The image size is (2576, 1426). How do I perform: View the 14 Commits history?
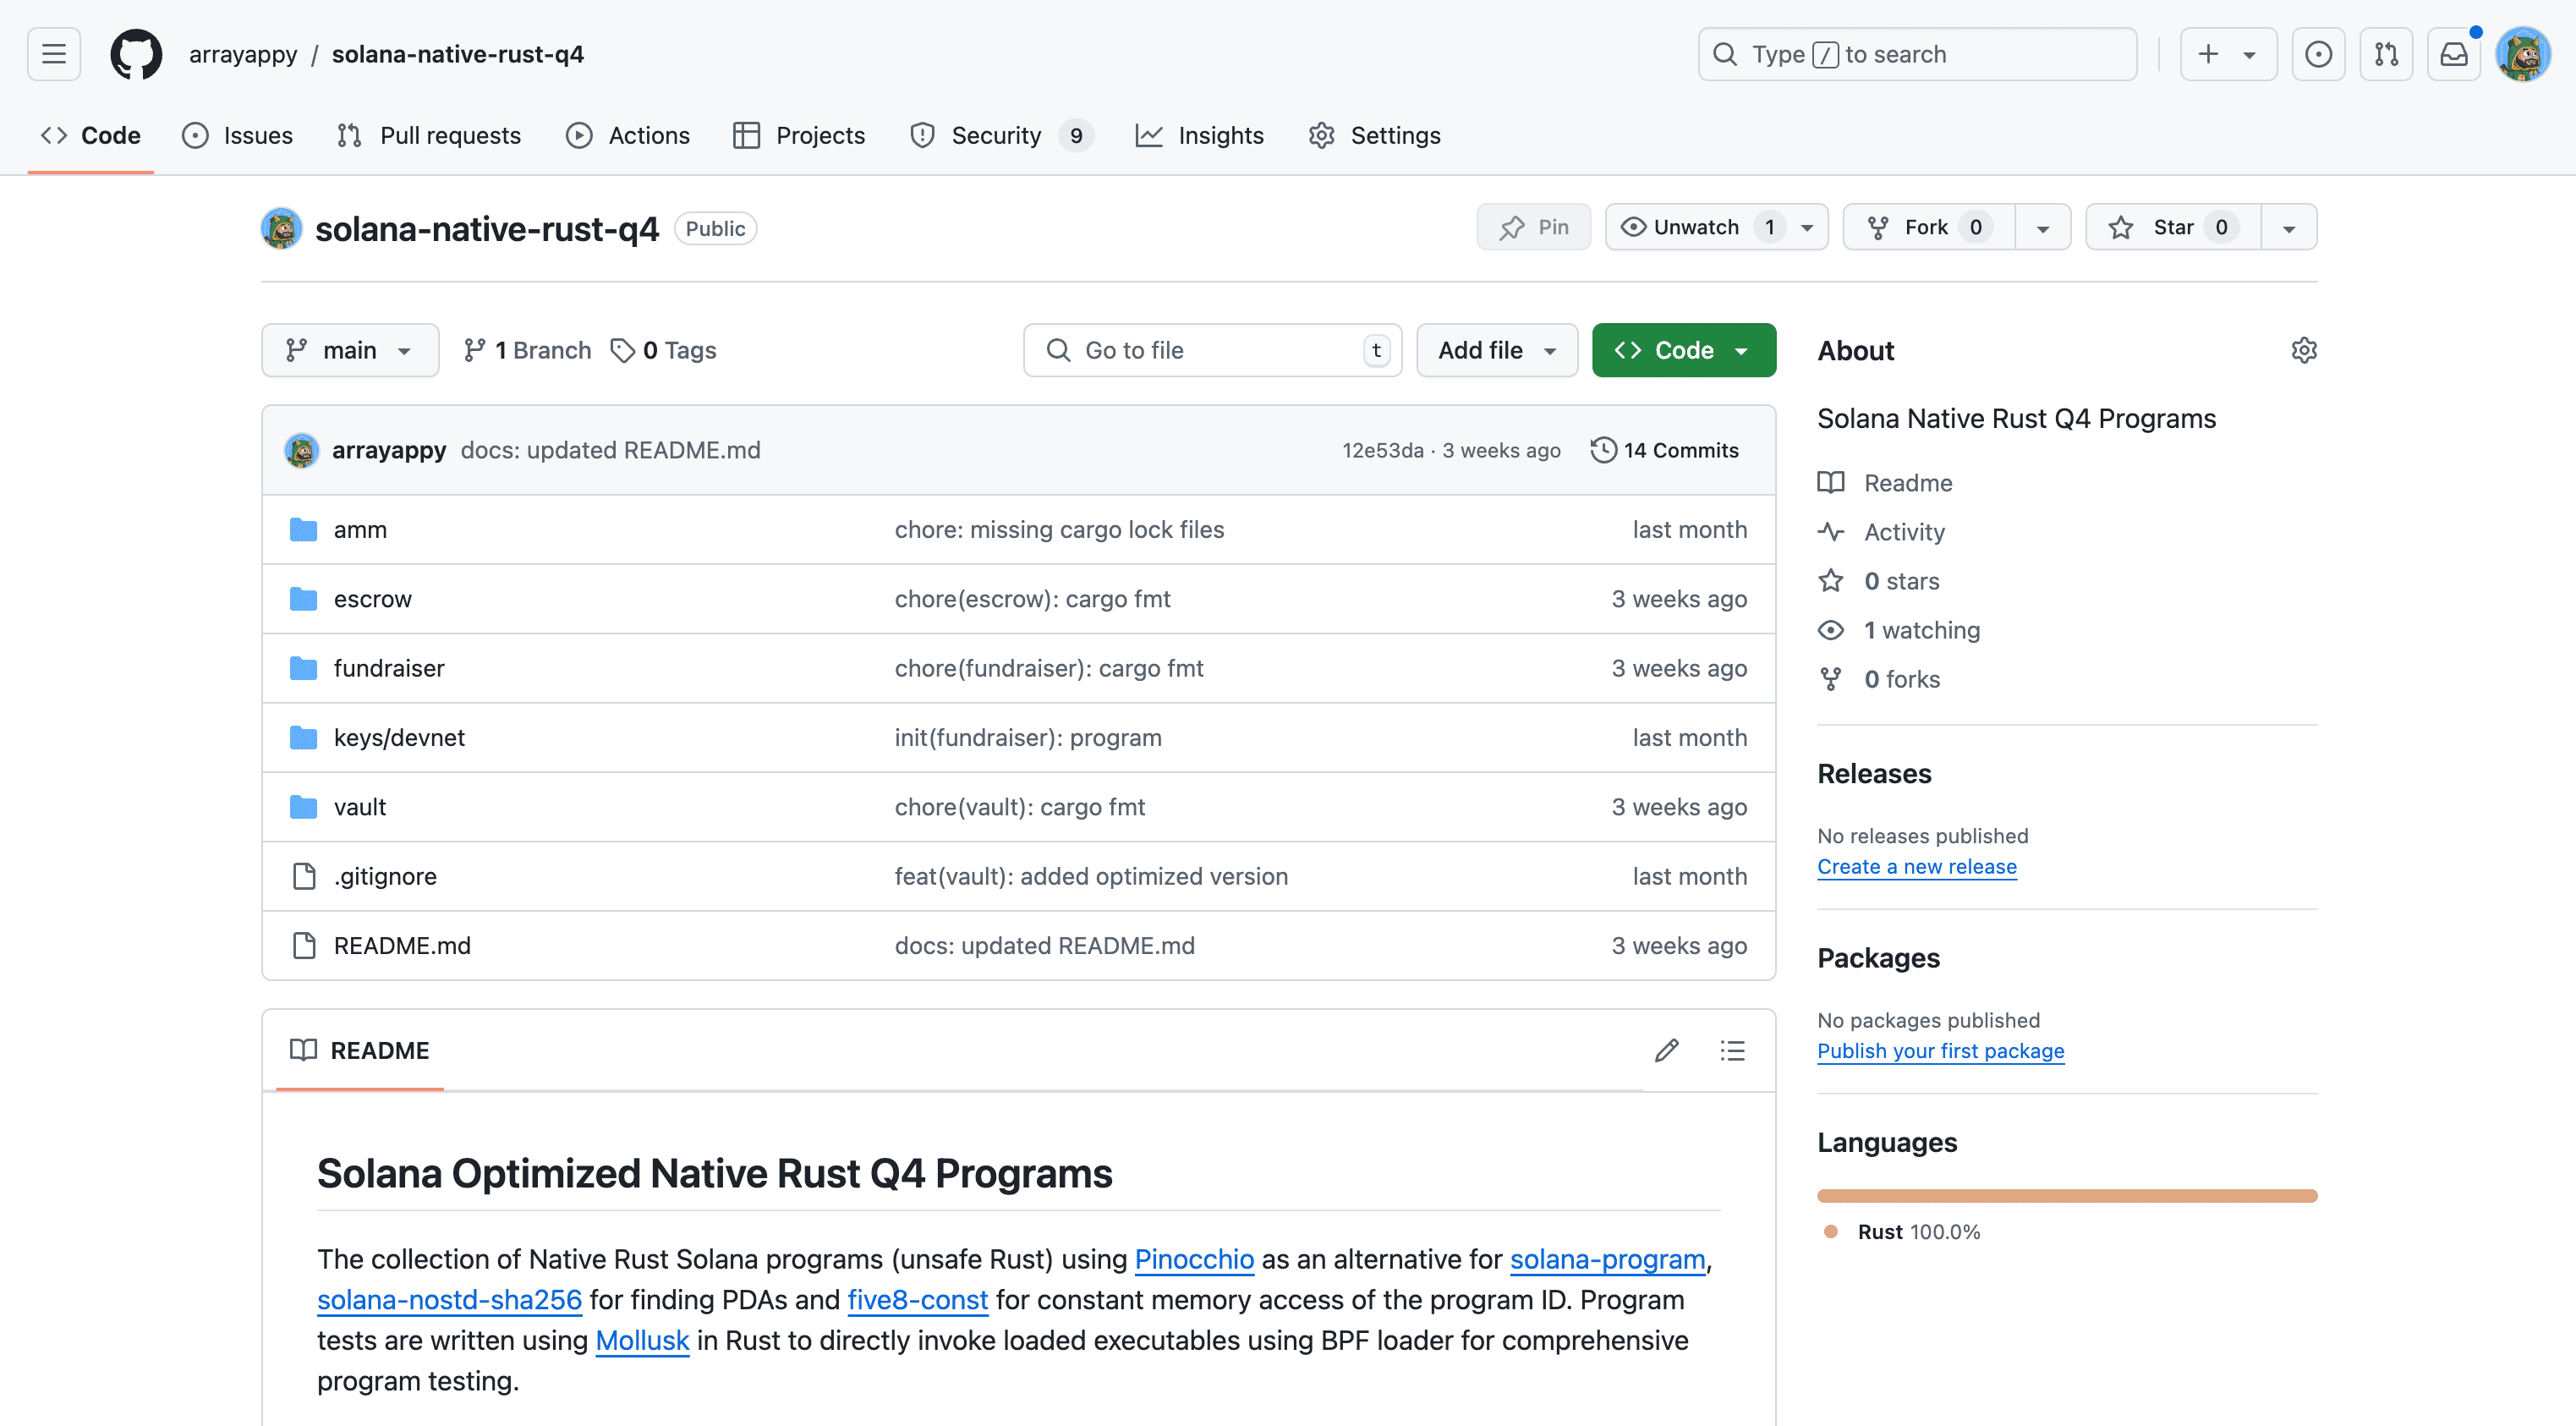(x=1665, y=450)
